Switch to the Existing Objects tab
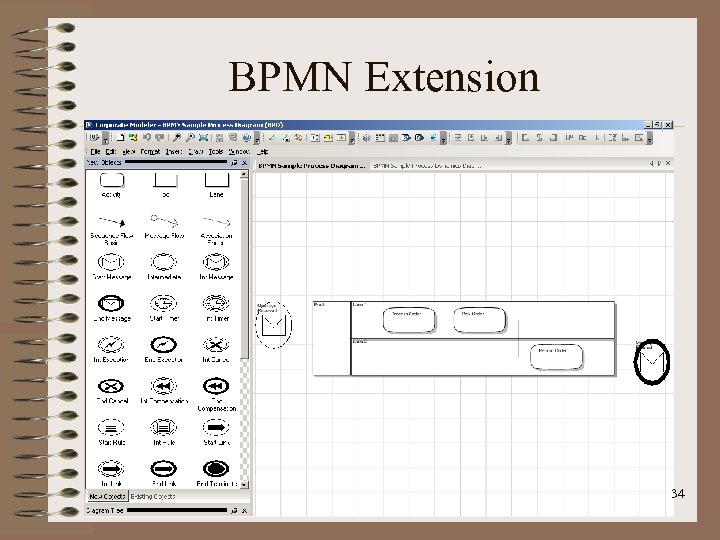720x540 pixels. pos(152,496)
